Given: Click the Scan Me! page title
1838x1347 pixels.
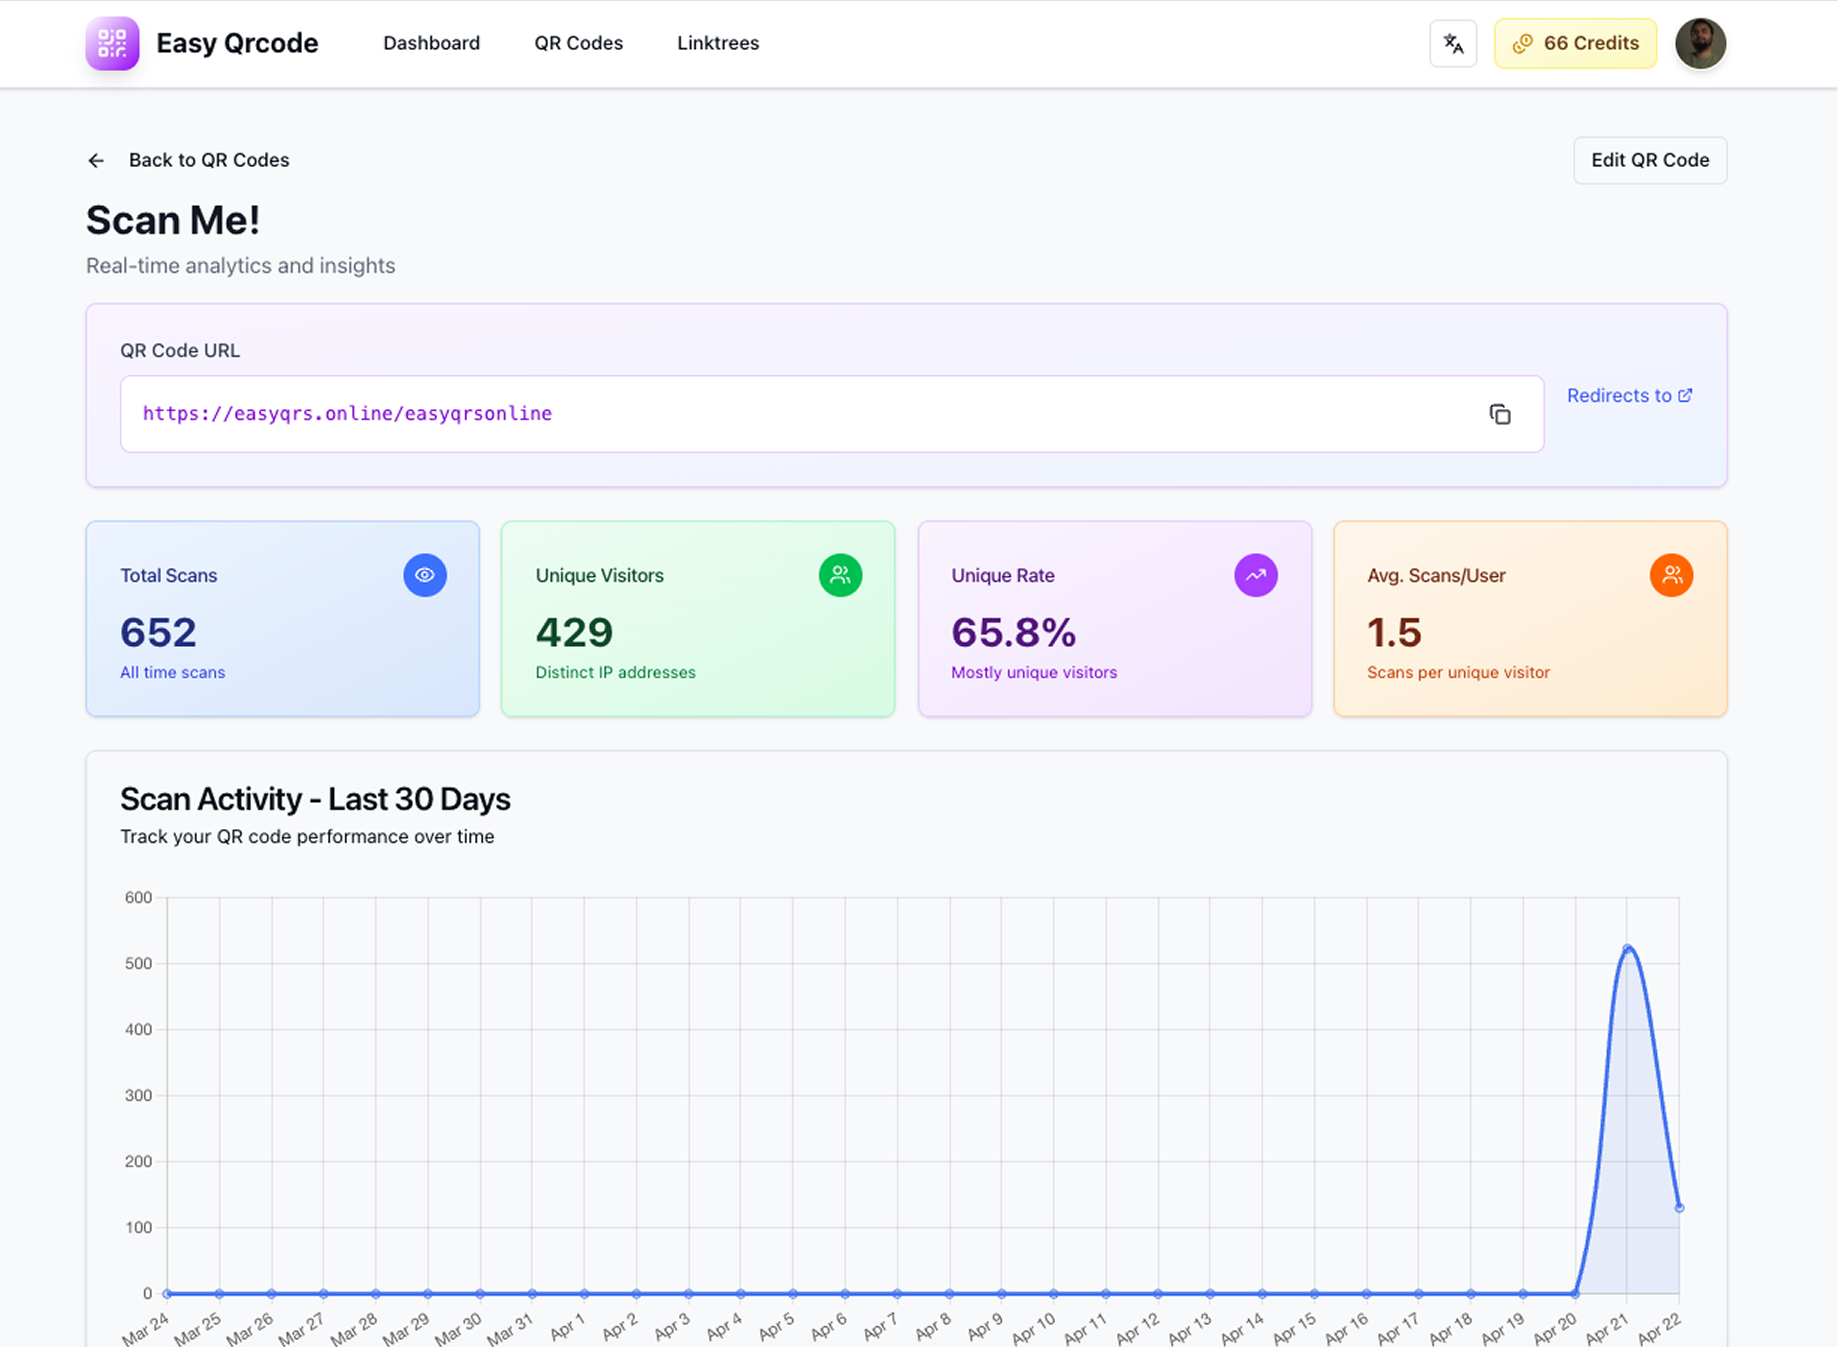Looking at the screenshot, I should pos(173,220).
